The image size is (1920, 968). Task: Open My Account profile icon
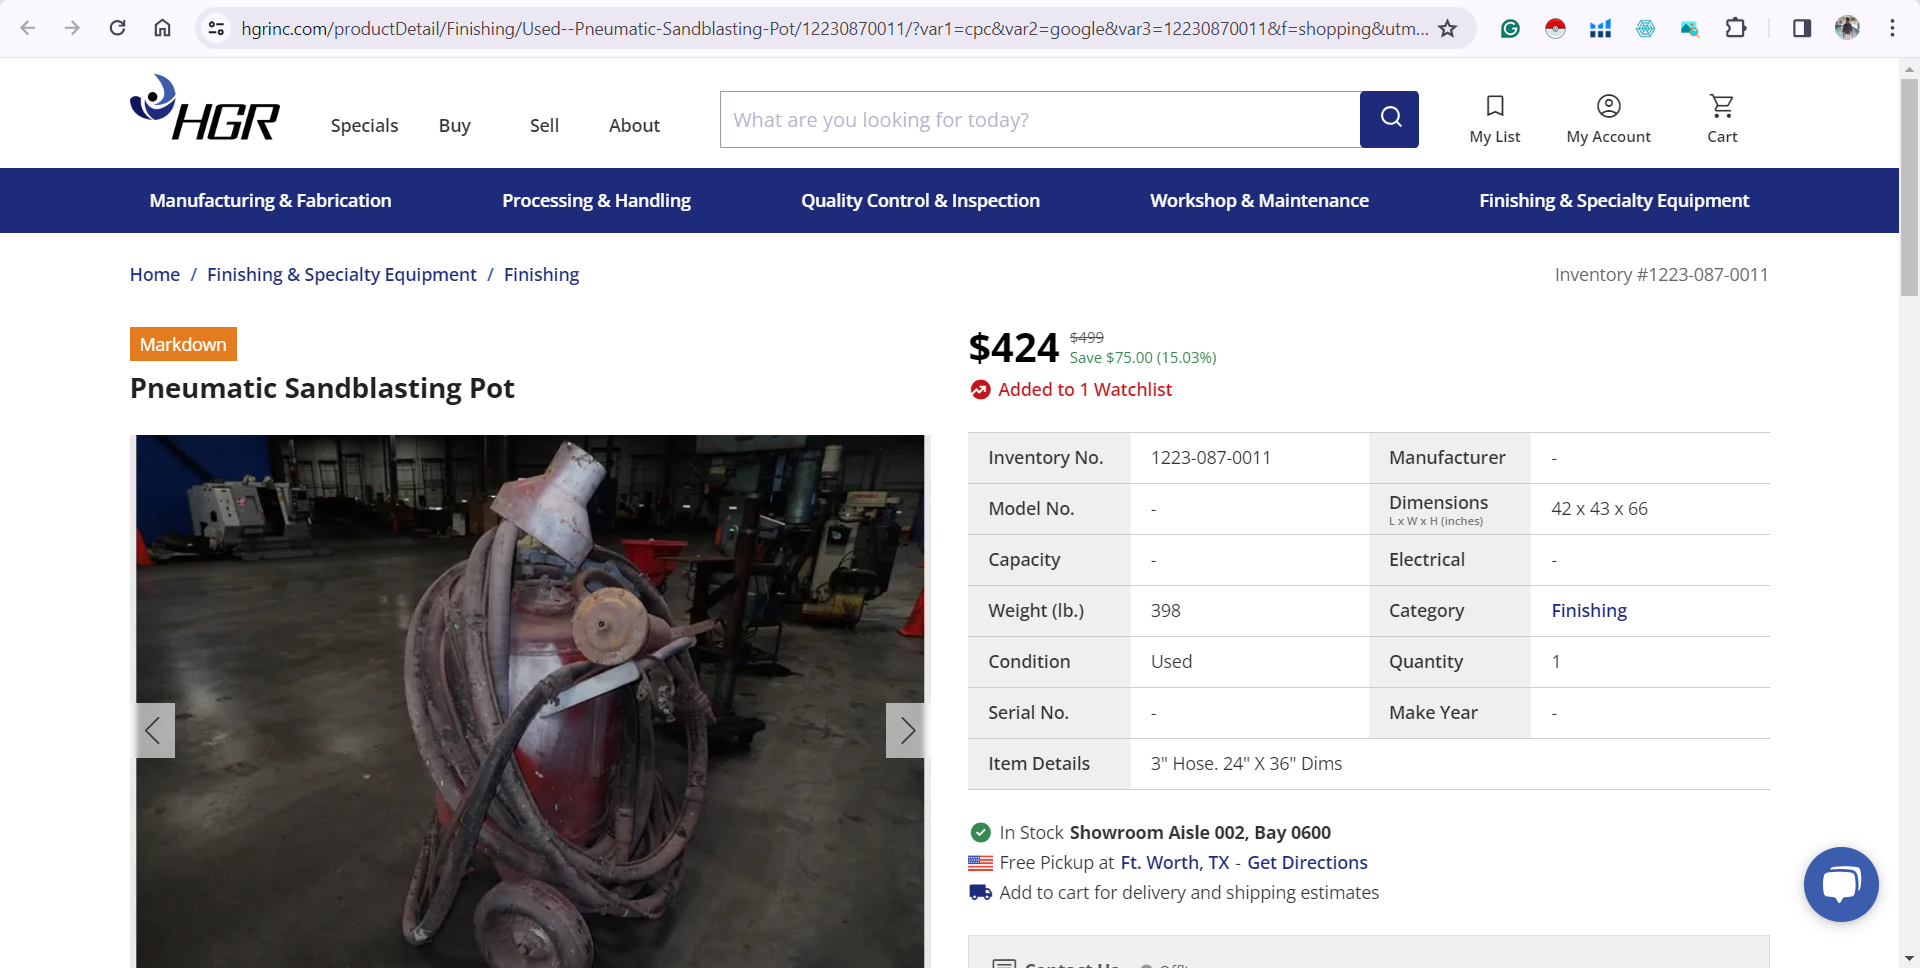click(1608, 106)
